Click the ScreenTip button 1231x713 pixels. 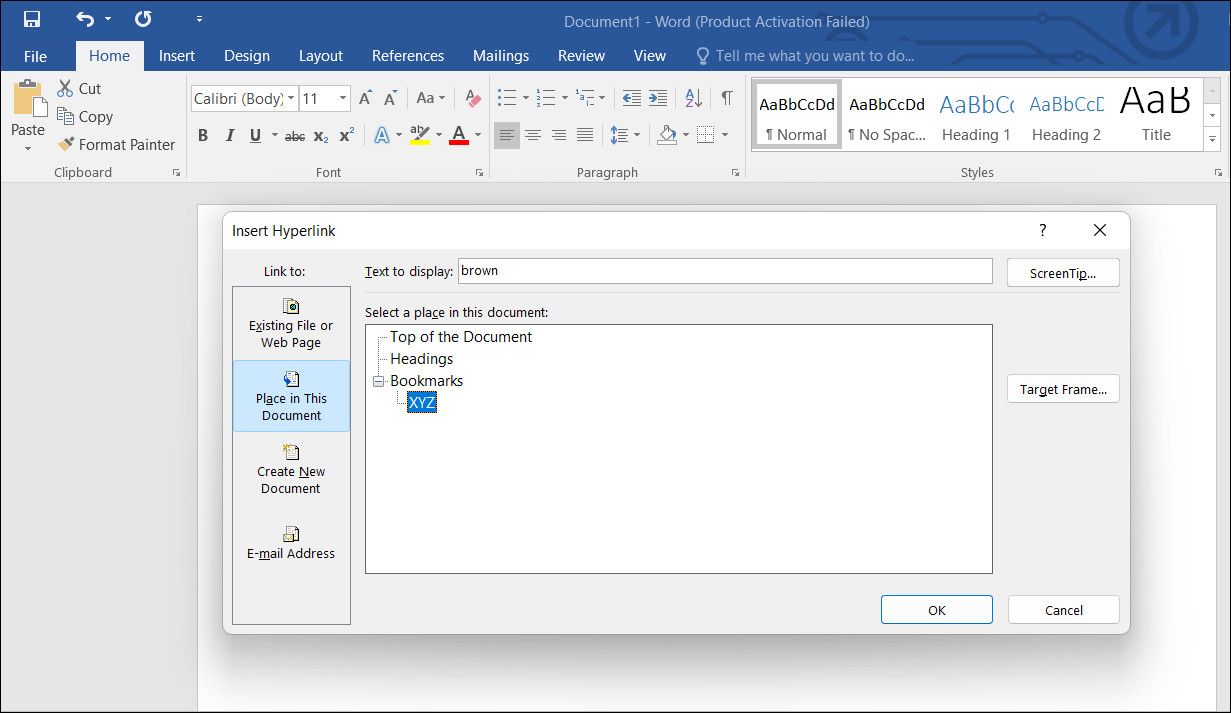click(1063, 273)
